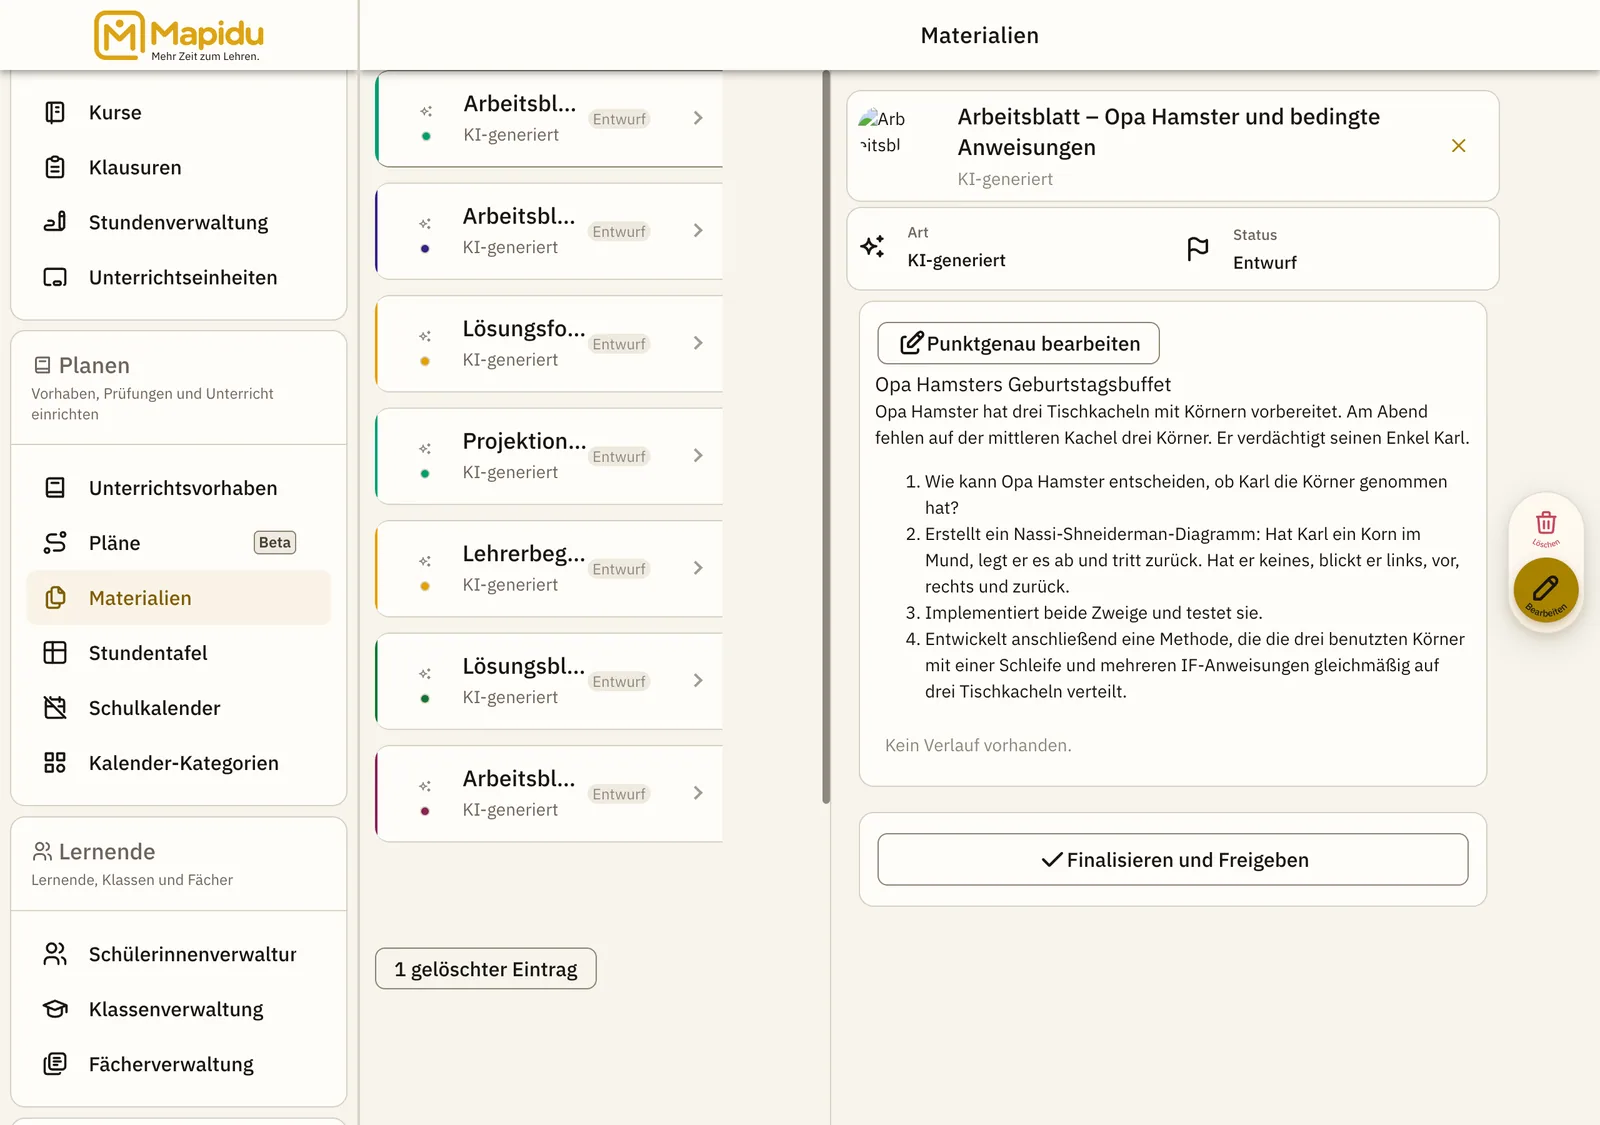Open Kurse from the sidebar
1600x1125 pixels.
[178, 113]
